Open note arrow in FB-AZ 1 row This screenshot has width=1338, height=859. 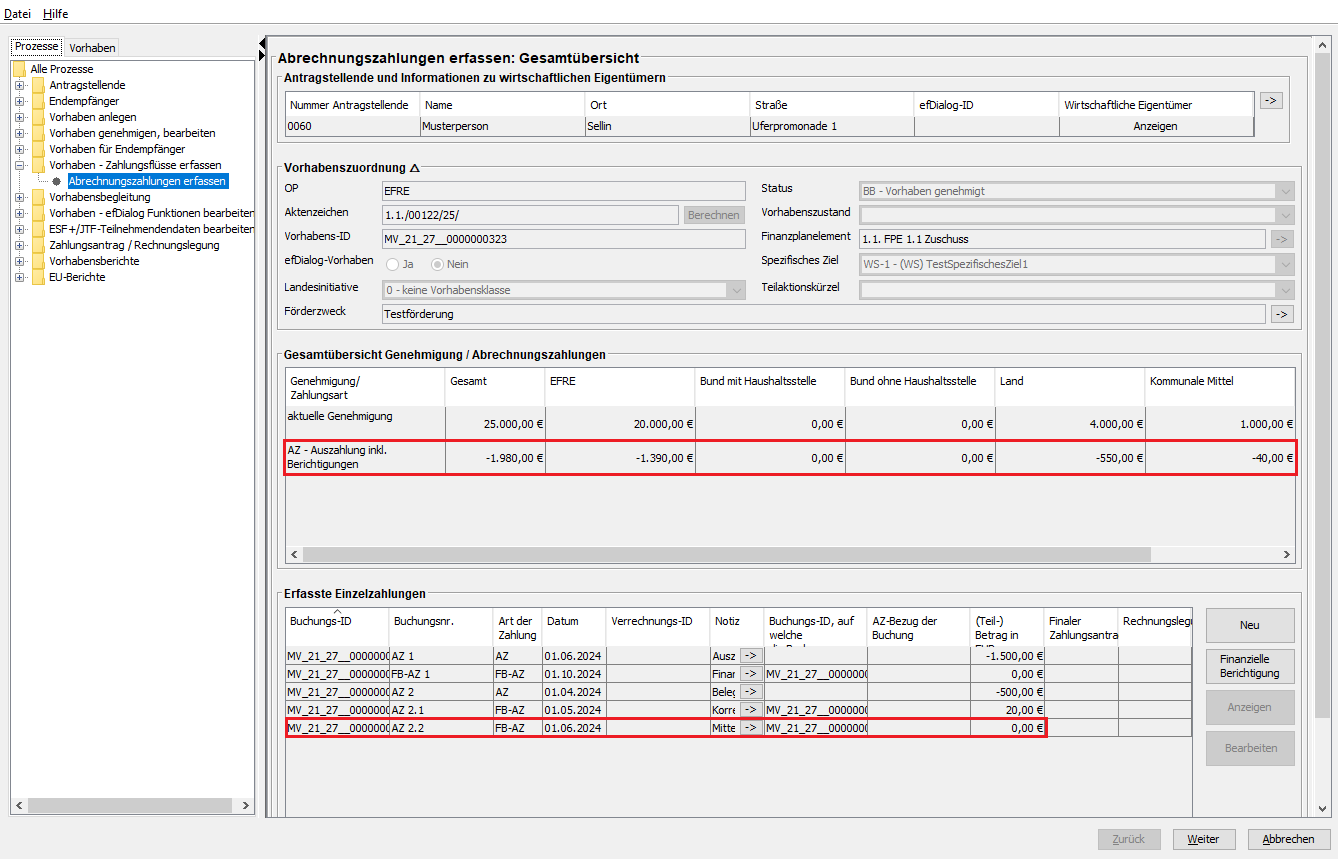click(751, 674)
